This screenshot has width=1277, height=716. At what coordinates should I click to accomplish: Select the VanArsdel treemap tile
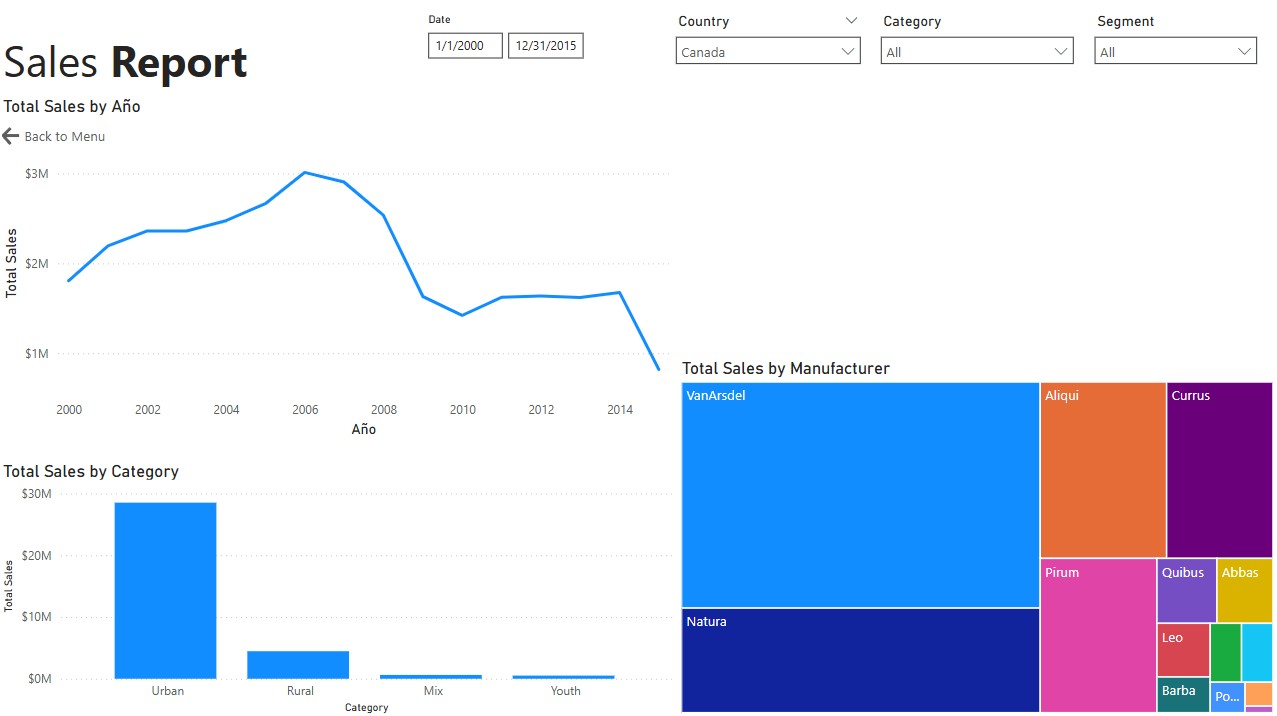[x=860, y=495]
